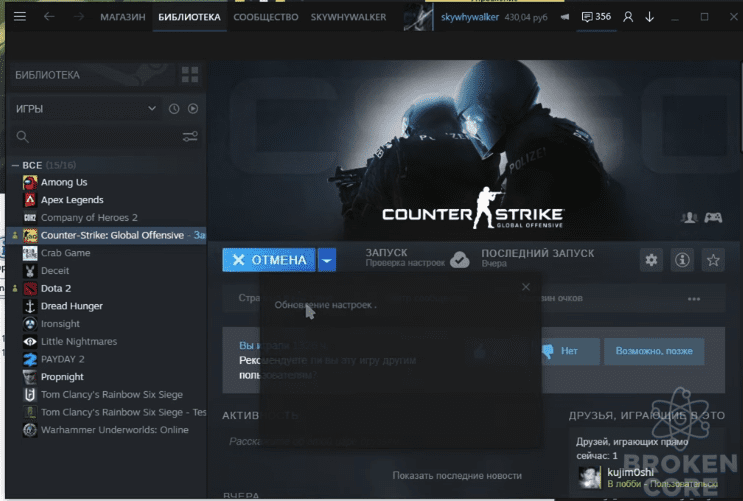Open downloads arrow icon
The image size is (743, 501).
point(650,17)
